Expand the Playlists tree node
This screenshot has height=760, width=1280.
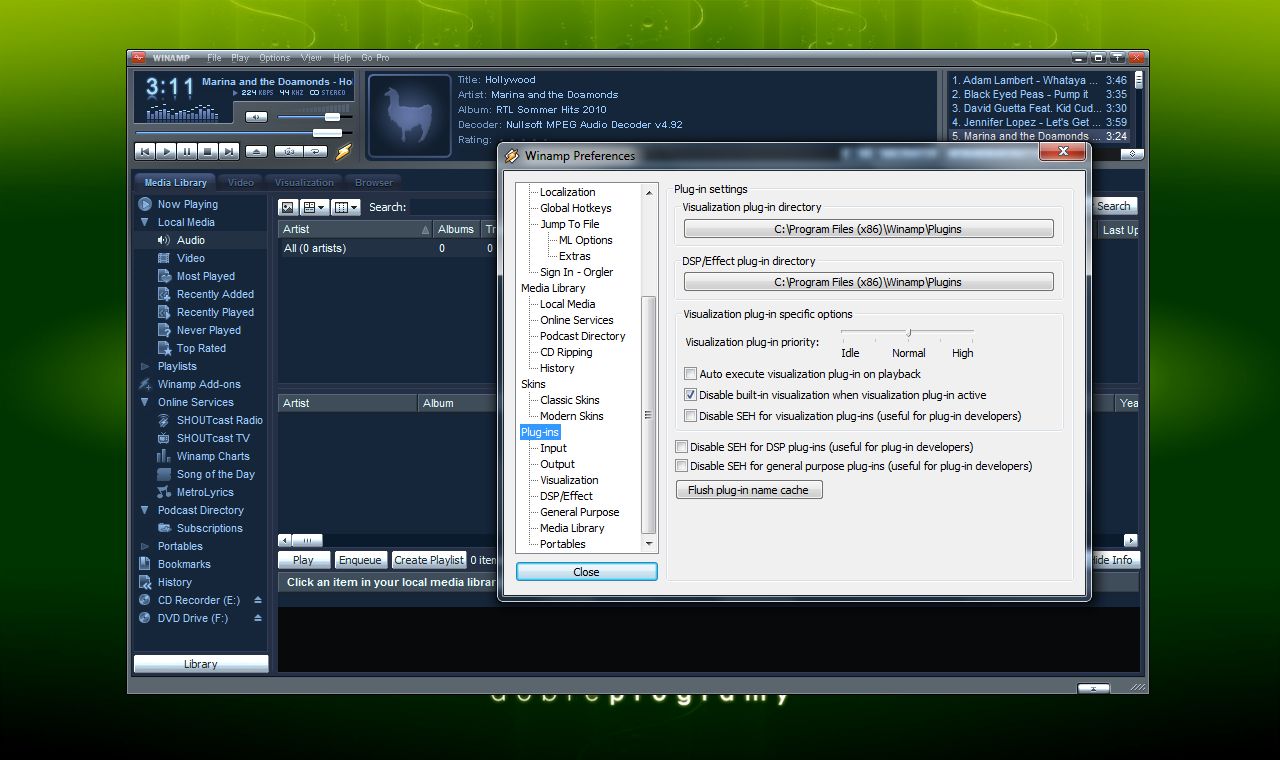145,366
